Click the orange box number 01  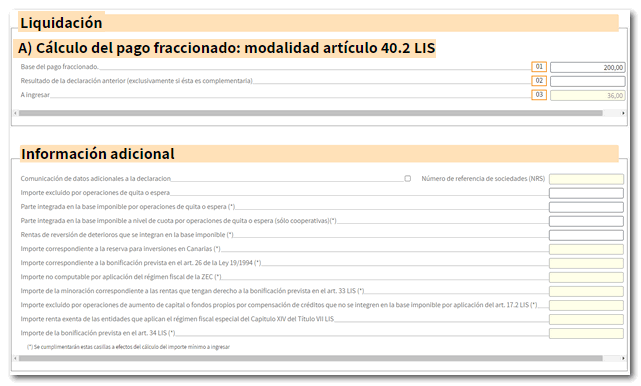point(539,67)
